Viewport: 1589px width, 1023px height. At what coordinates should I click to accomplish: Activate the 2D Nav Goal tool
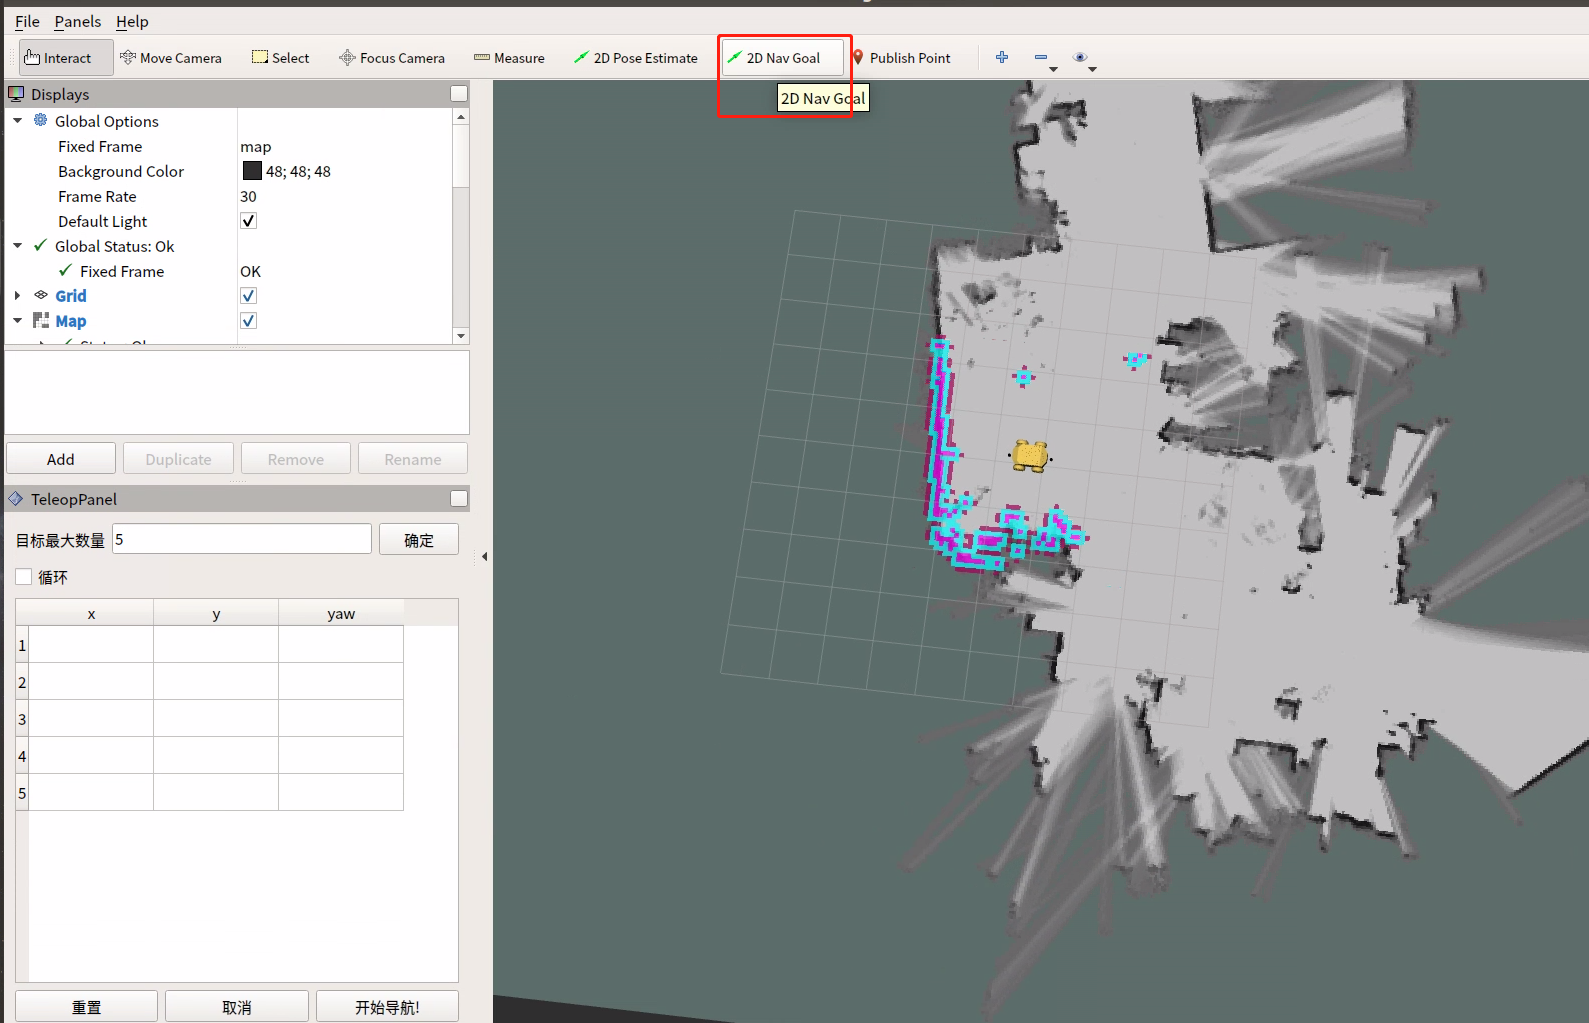(774, 58)
